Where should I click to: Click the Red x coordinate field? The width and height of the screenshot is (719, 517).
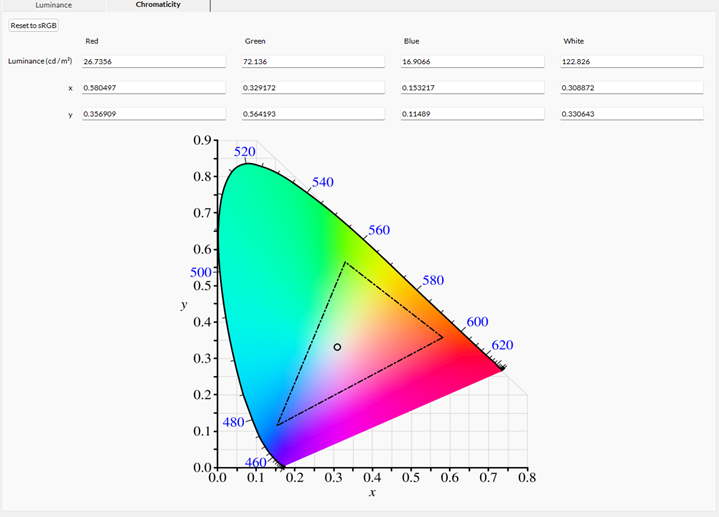point(152,88)
